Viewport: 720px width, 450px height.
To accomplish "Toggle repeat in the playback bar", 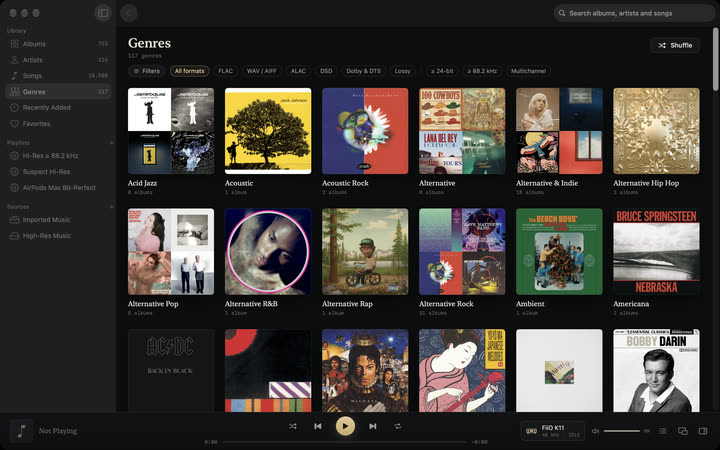I will pos(398,426).
